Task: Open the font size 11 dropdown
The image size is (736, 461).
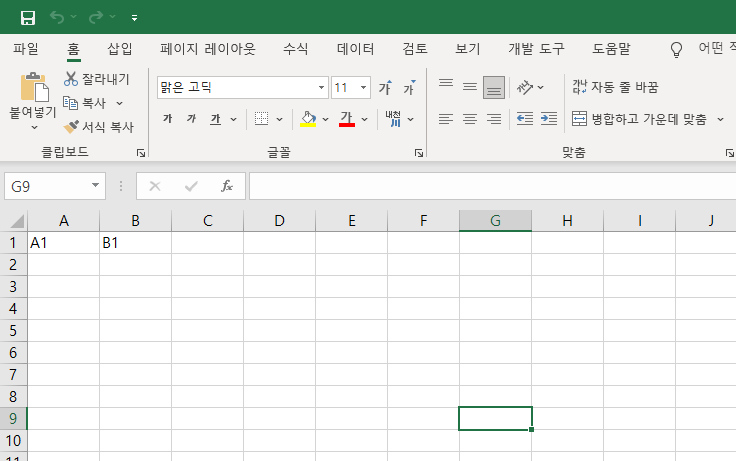Action: (363, 87)
